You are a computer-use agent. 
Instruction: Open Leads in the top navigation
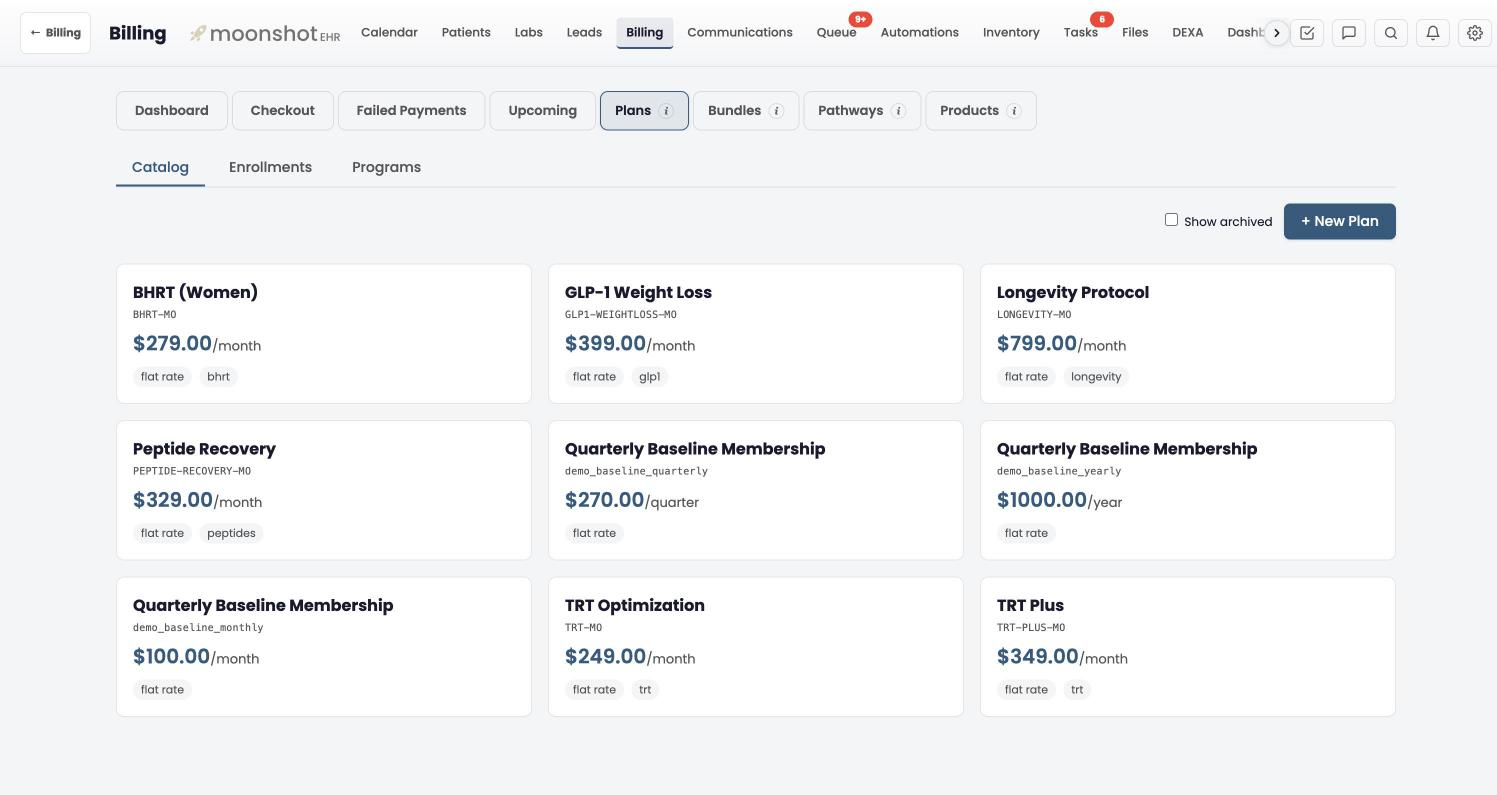[x=584, y=32]
